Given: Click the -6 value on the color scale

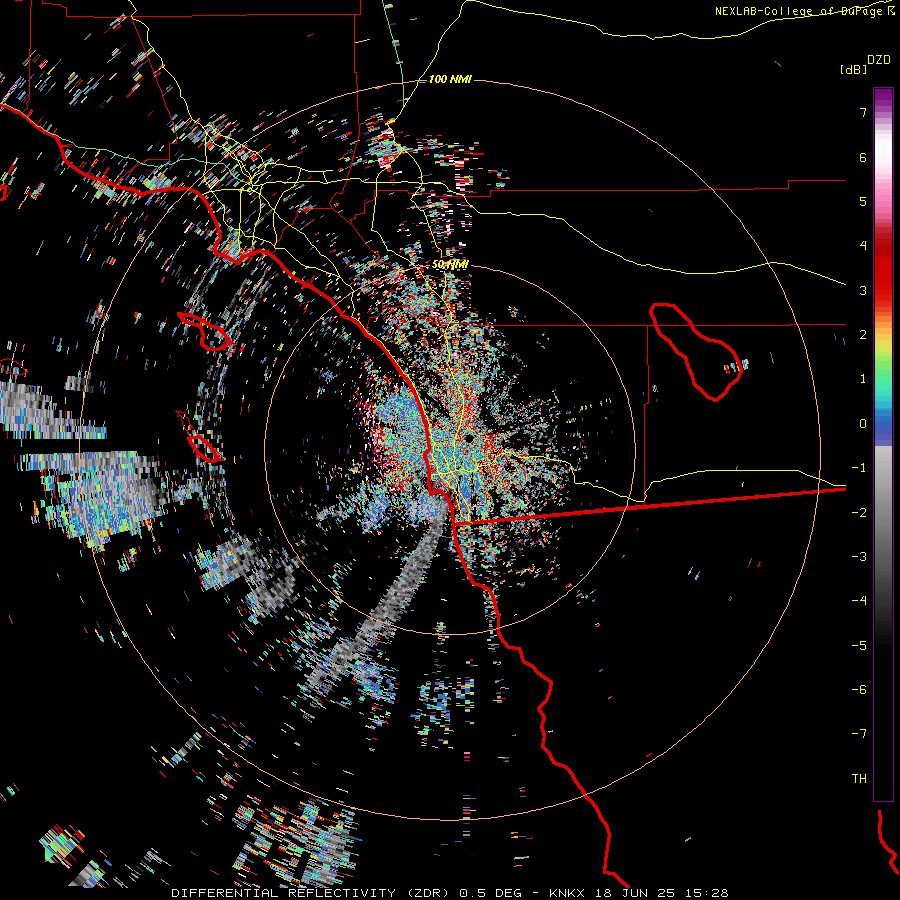Looking at the screenshot, I should pos(859,690).
